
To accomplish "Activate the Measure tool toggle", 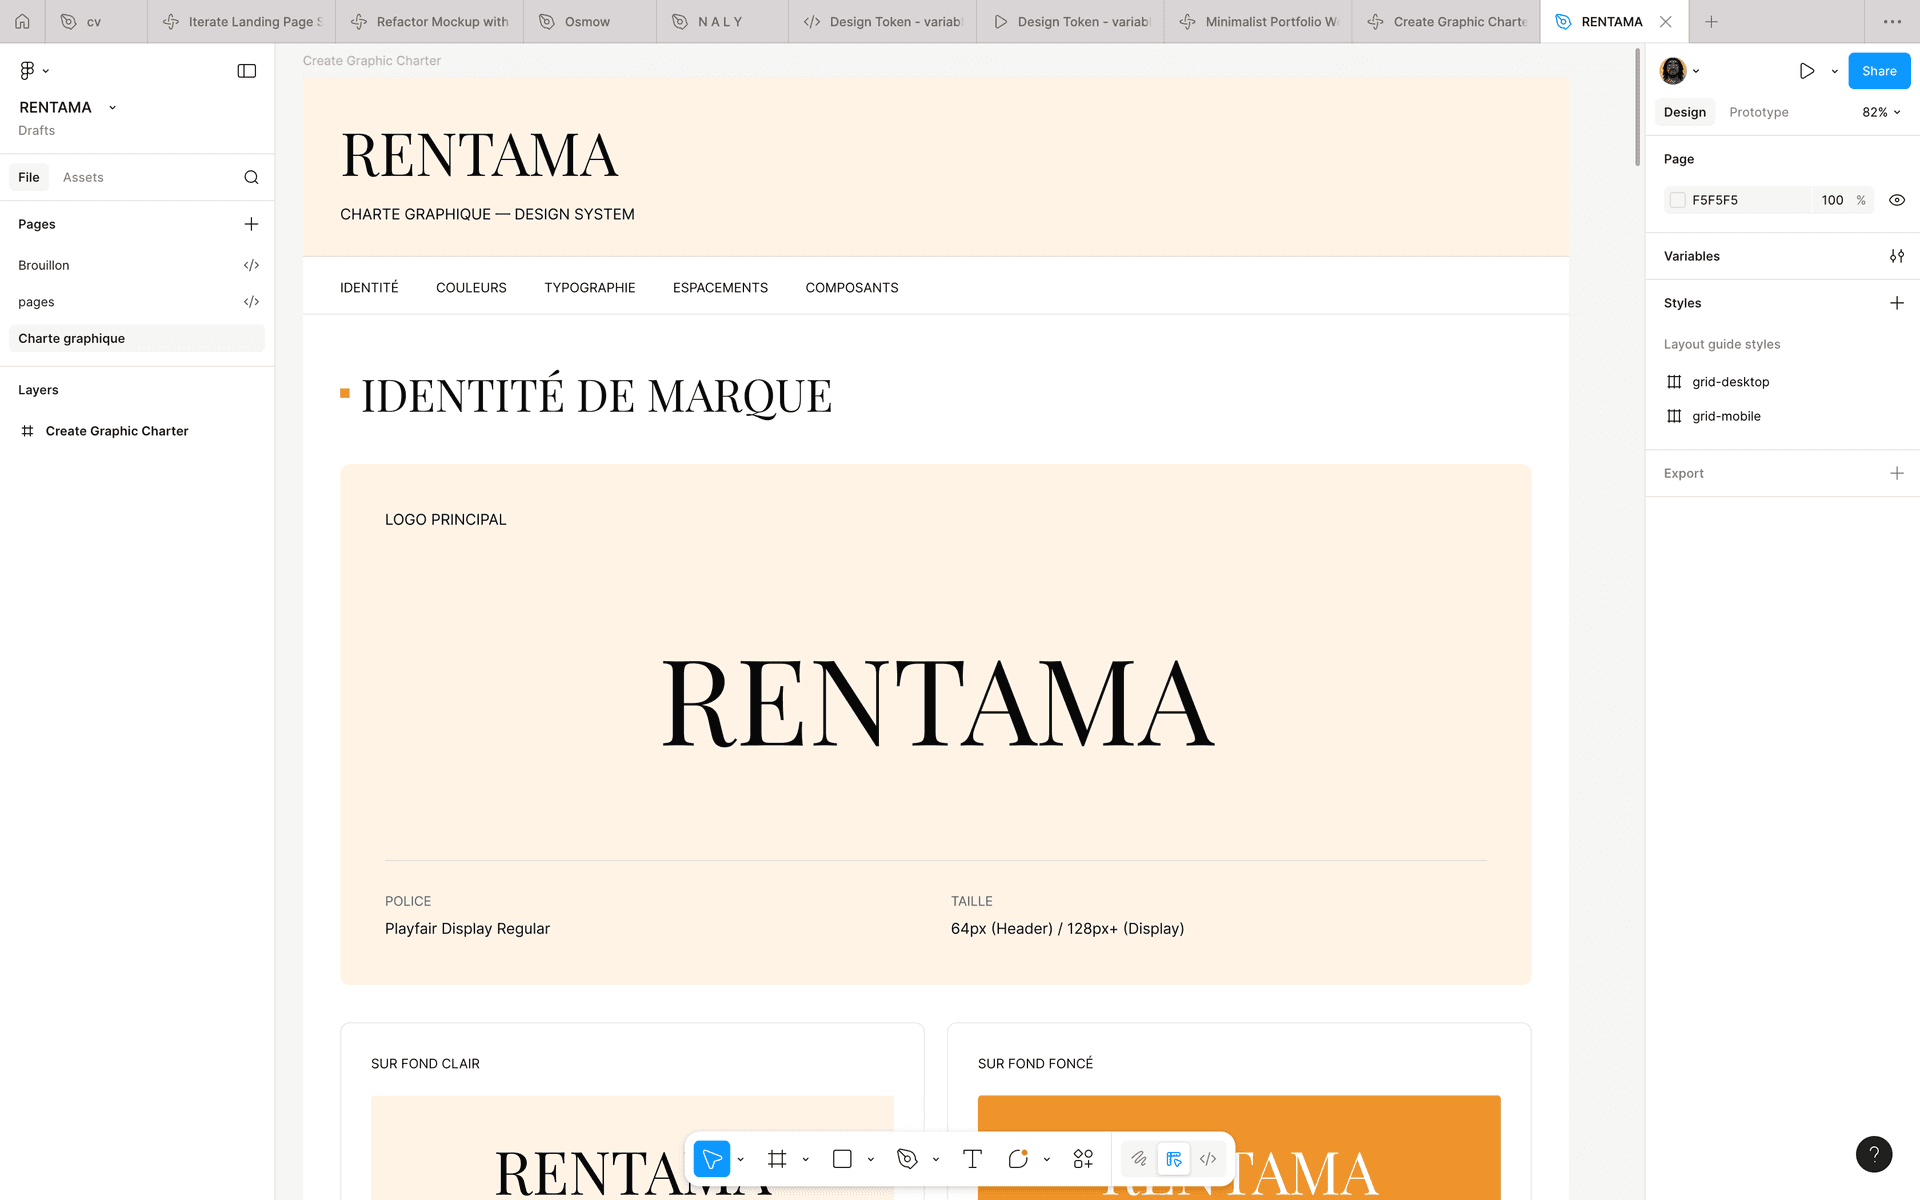I will (x=1174, y=1158).
